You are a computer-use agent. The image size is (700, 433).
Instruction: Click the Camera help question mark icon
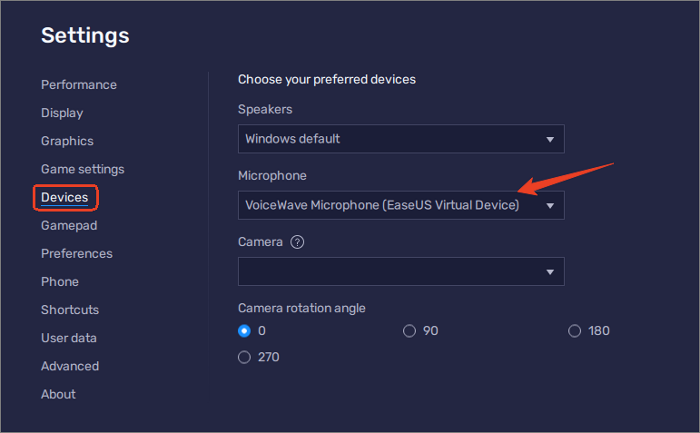click(297, 242)
